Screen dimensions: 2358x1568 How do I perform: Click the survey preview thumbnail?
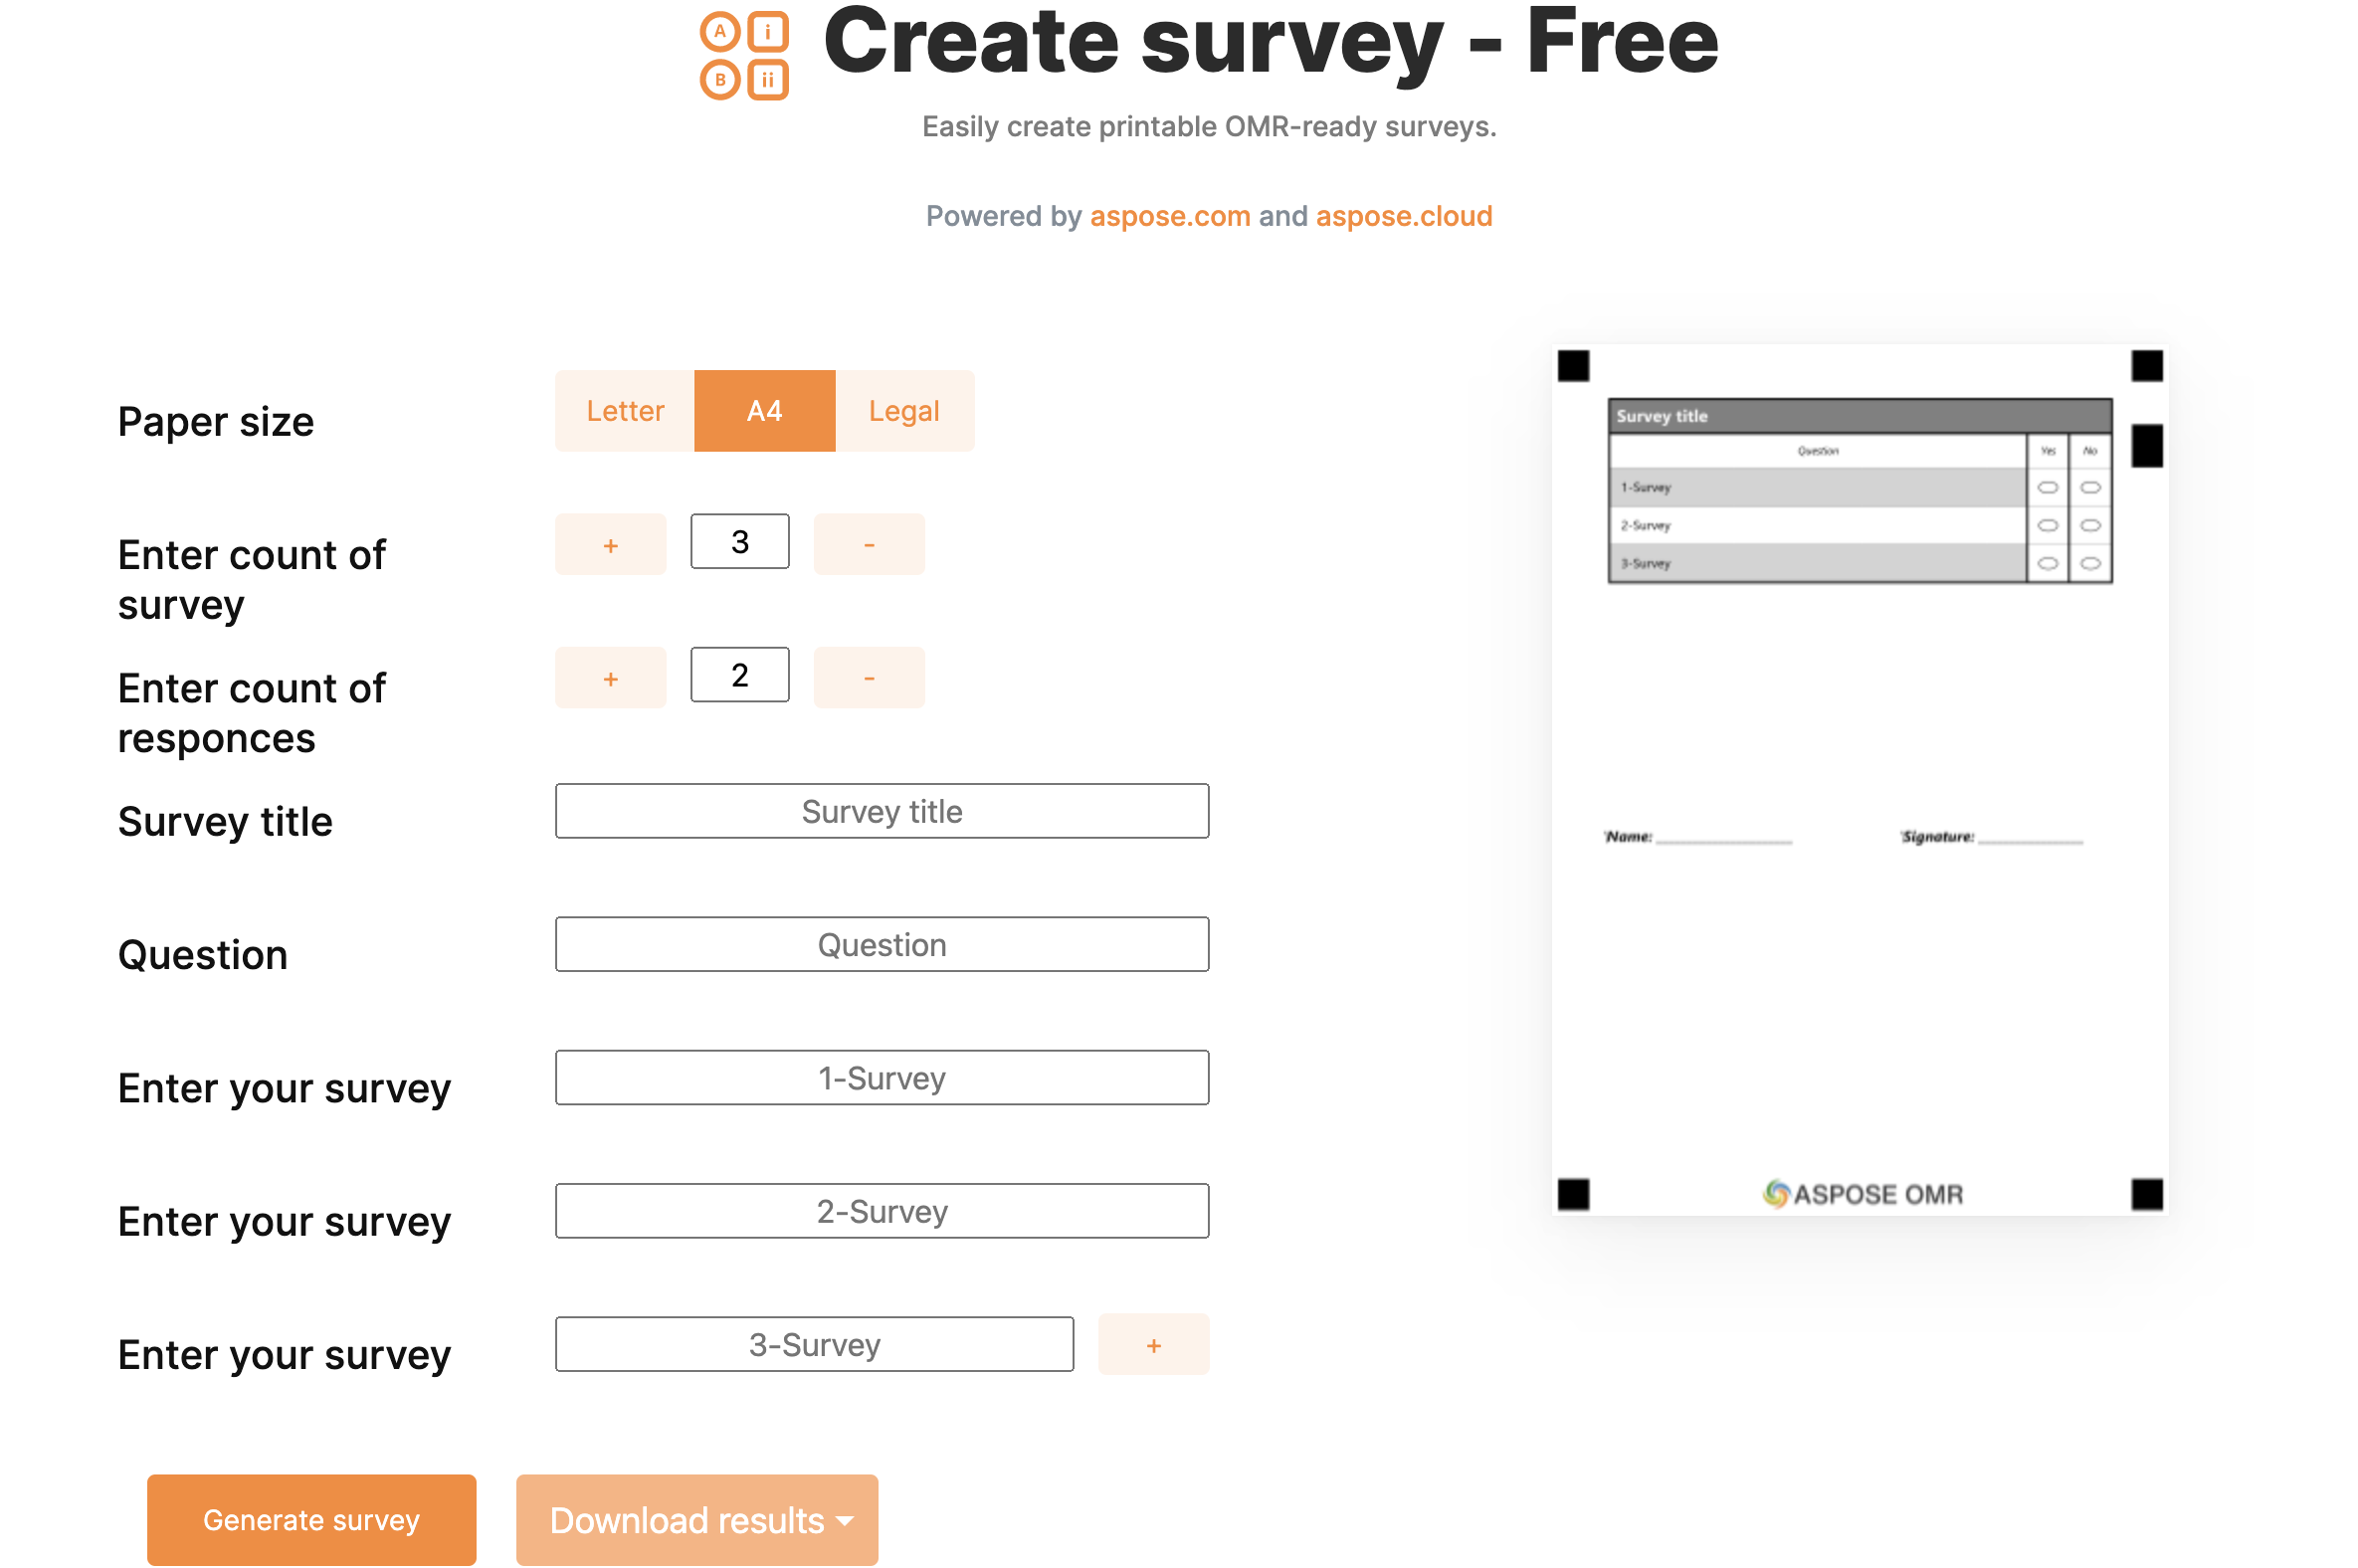click(1859, 780)
